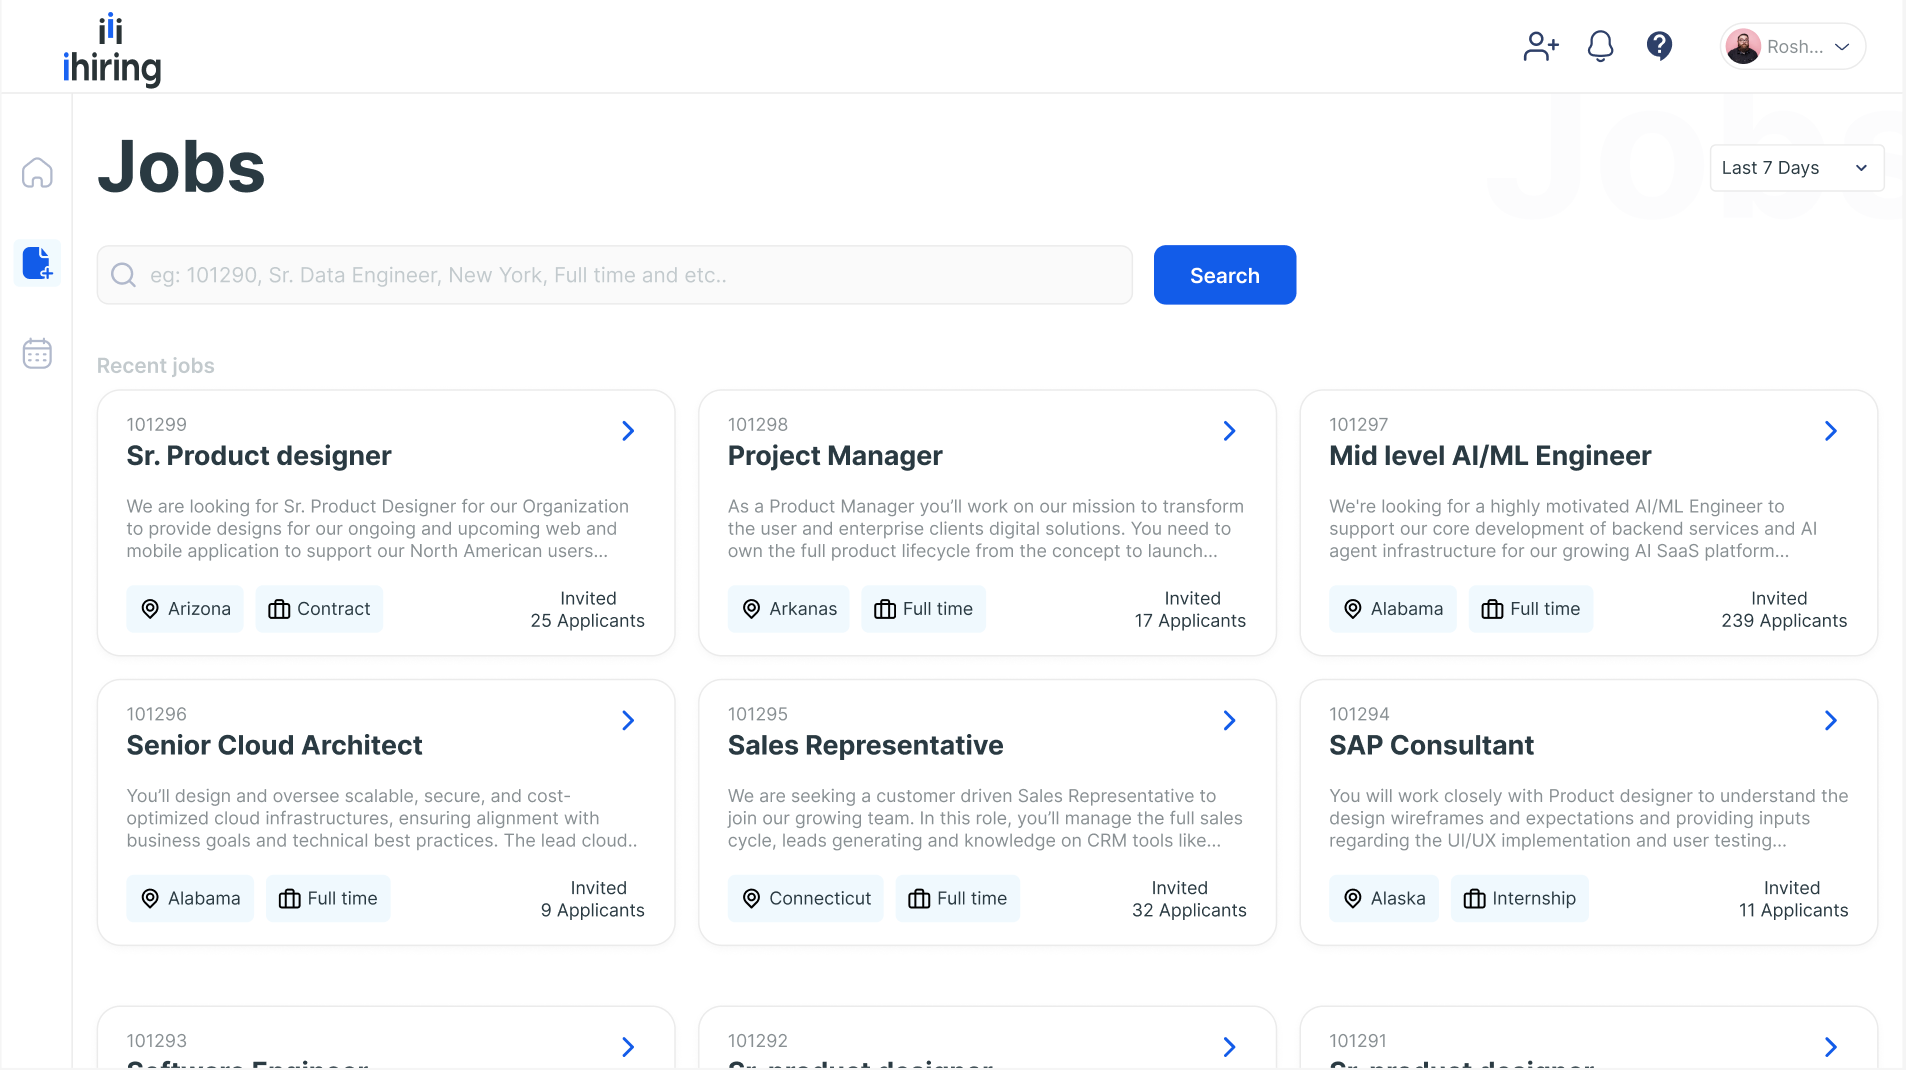Open the Rosh... account dropdown menu

(1841, 47)
